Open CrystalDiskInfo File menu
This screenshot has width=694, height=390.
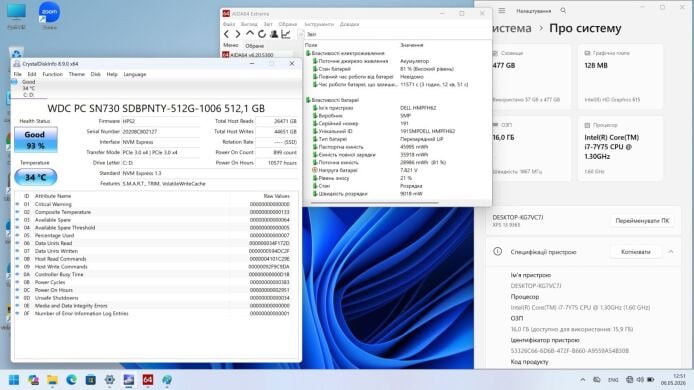tap(17, 74)
